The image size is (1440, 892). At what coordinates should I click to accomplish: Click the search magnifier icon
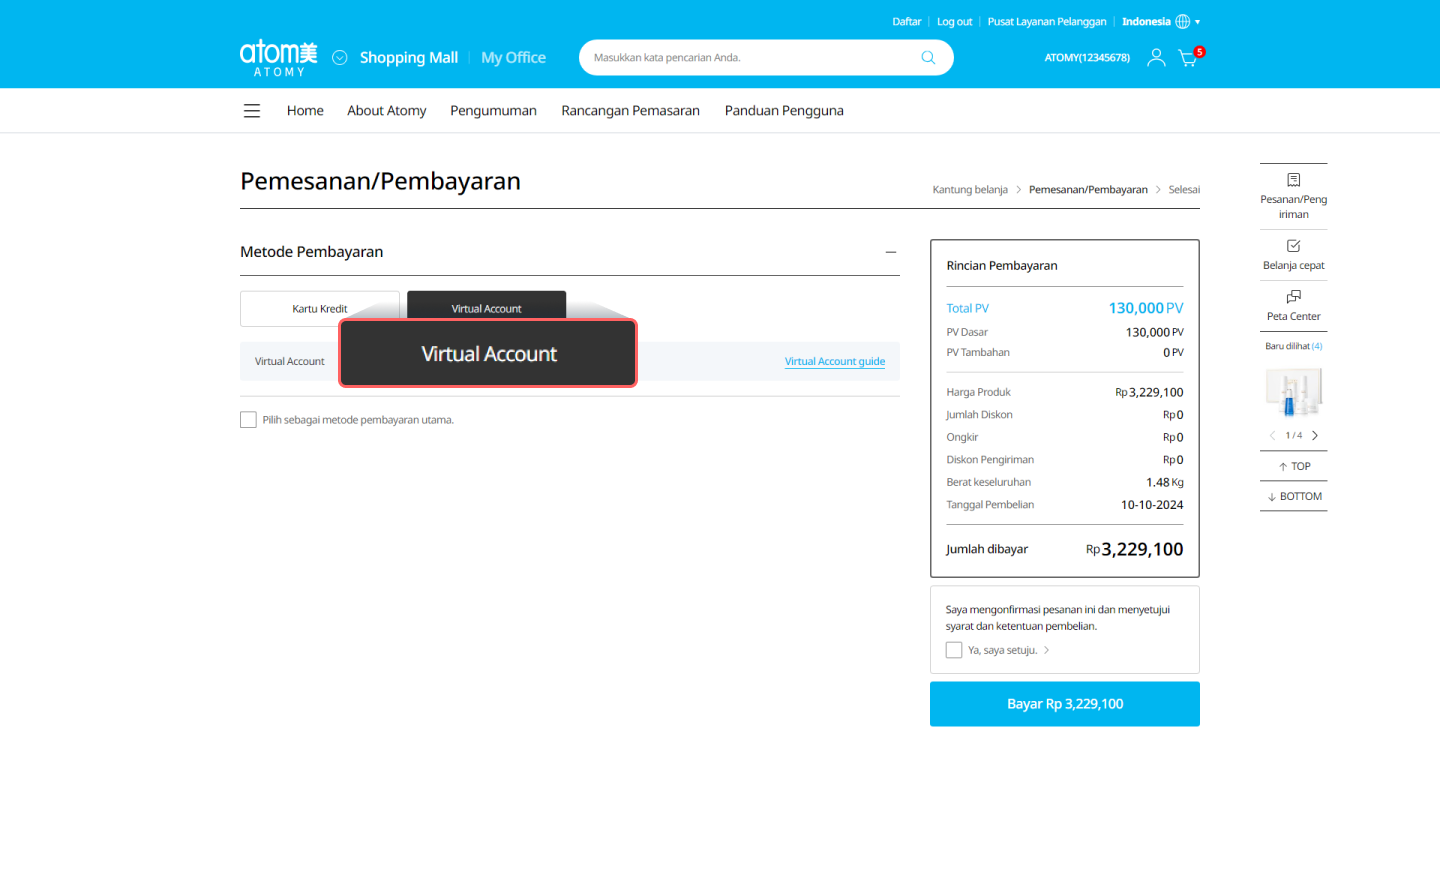[x=928, y=58]
